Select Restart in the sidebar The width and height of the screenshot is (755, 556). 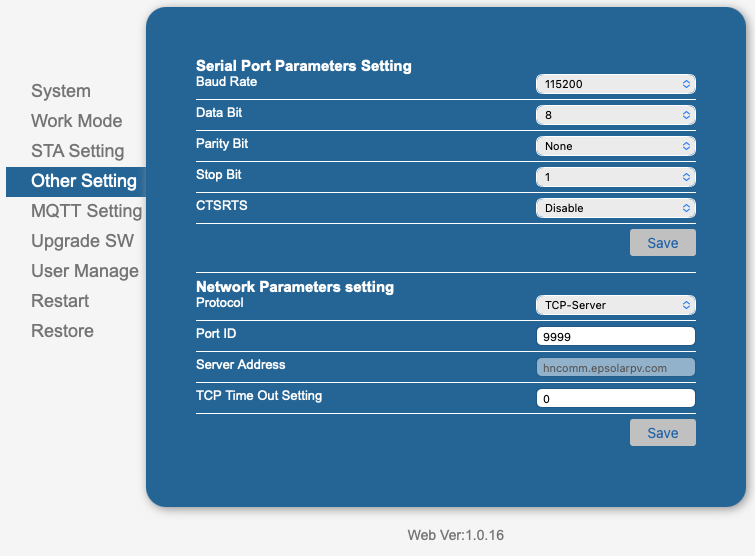pyautogui.click(x=60, y=301)
